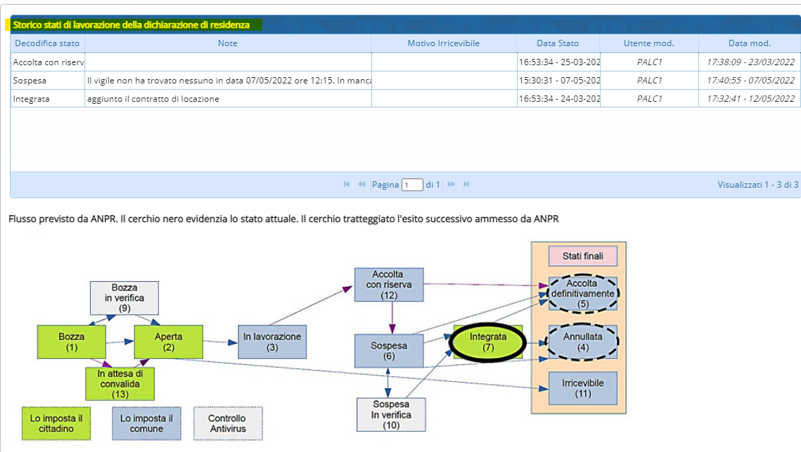
Task: Click the Integrata (7) node in the diagram
Action: 488,342
